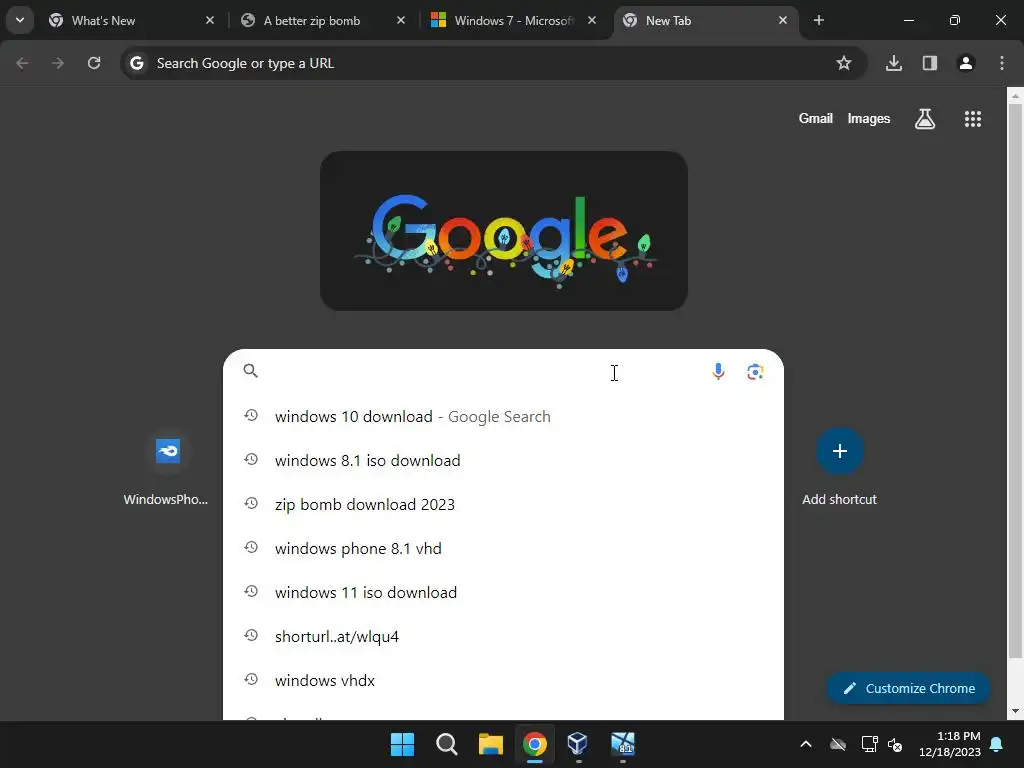The height and width of the screenshot is (768, 1024).
Task: Select suggestion windows vhdx
Action: pyautogui.click(x=504, y=680)
